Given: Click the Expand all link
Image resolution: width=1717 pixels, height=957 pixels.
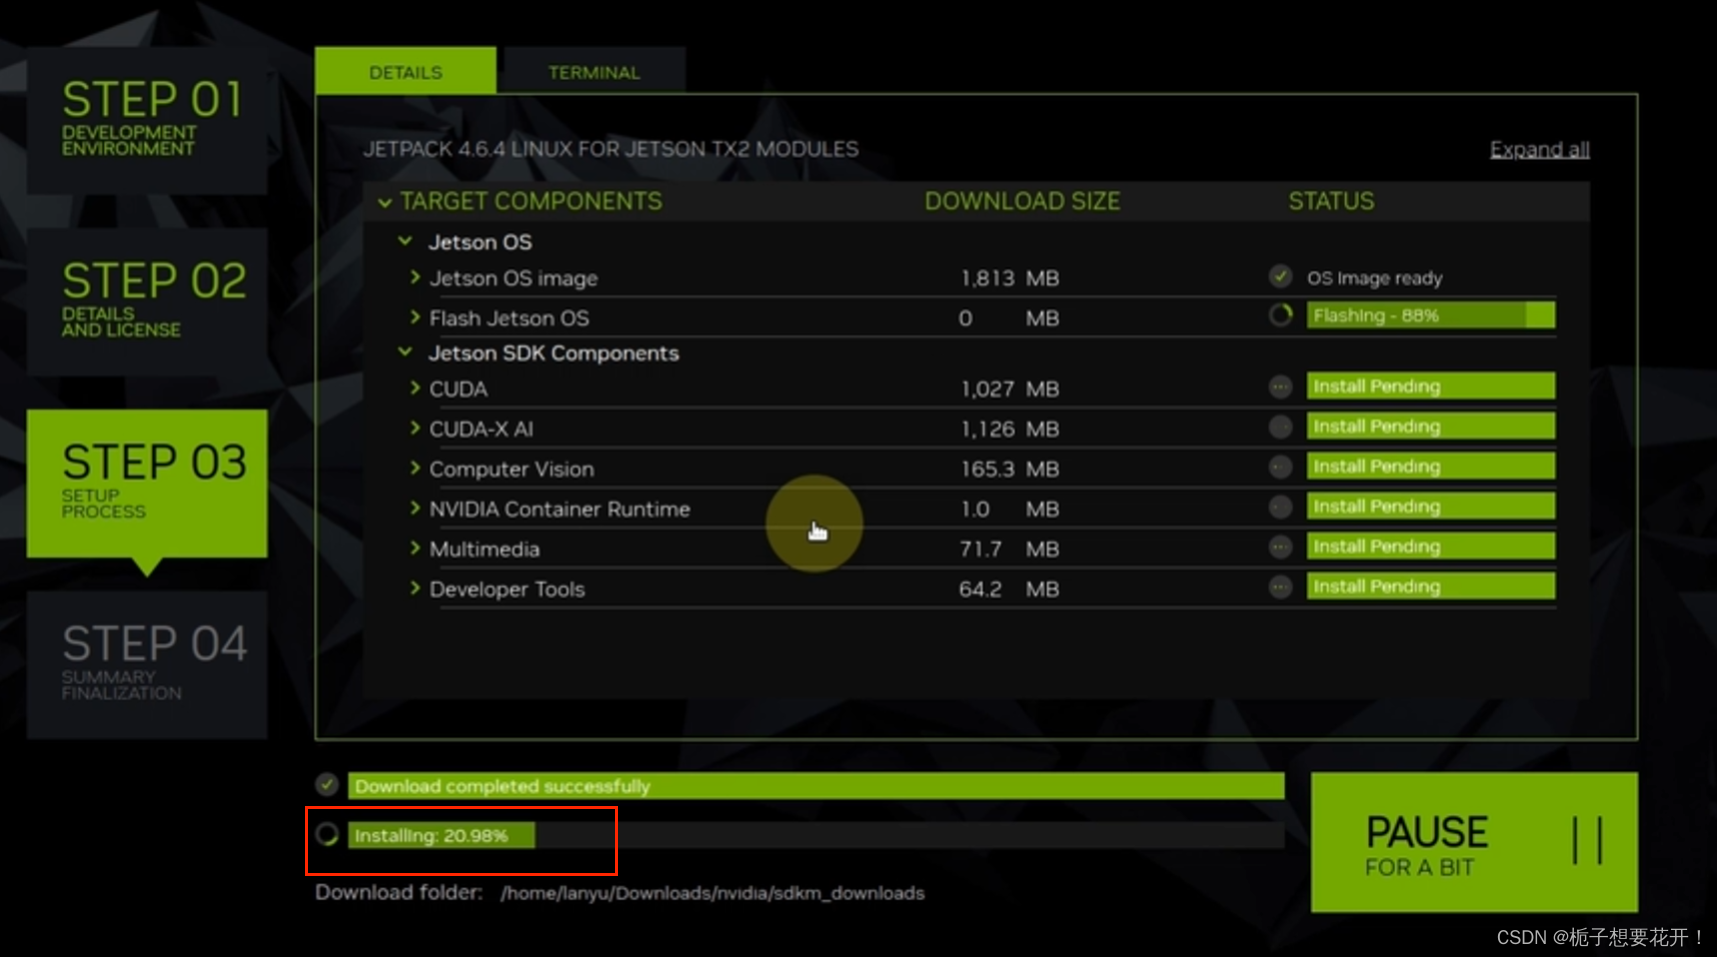Looking at the screenshot, I should (x=1539, y=150).
